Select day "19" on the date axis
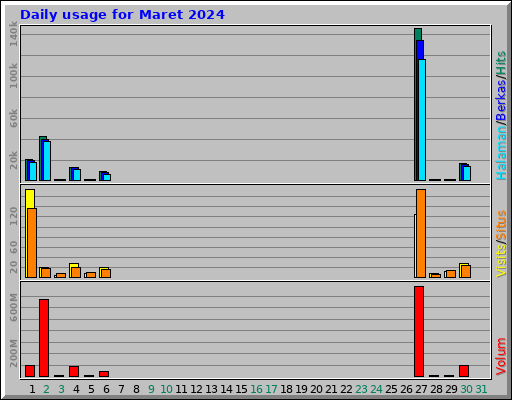Viewport: 512px width, 400px height. 301,389
